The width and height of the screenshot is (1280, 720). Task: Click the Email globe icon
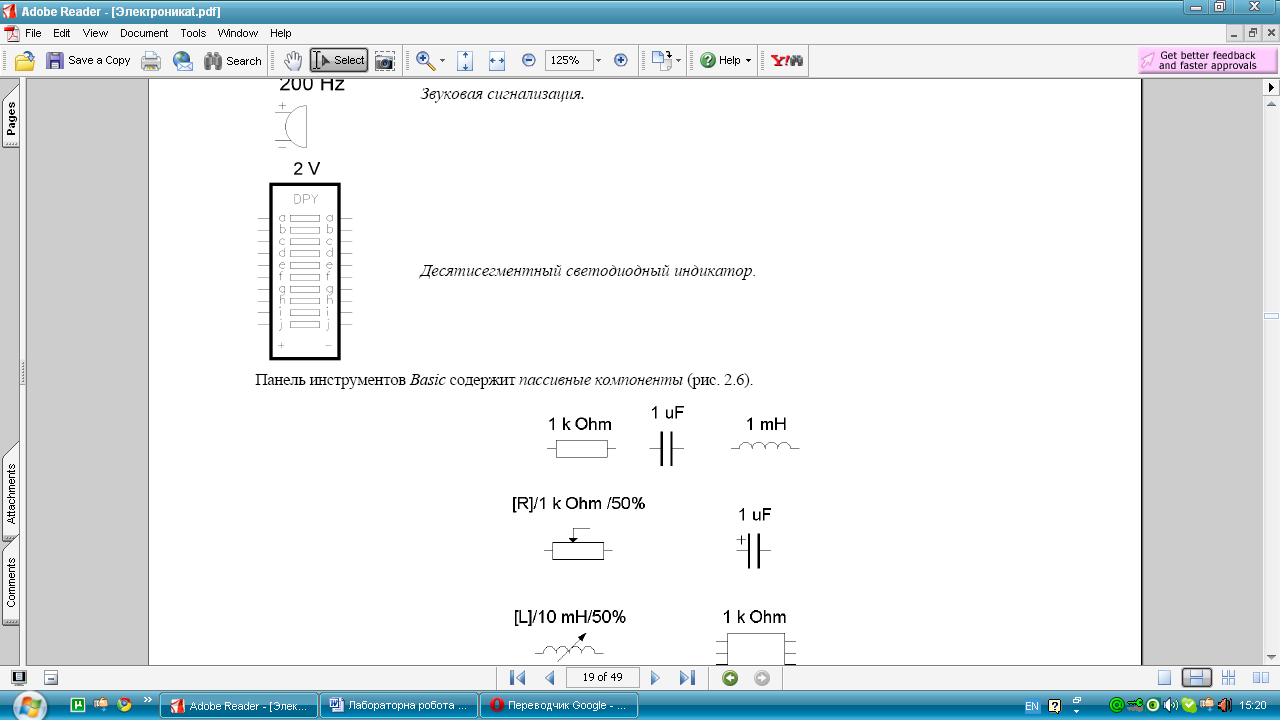pyautogui.click(x=183, y=61)
